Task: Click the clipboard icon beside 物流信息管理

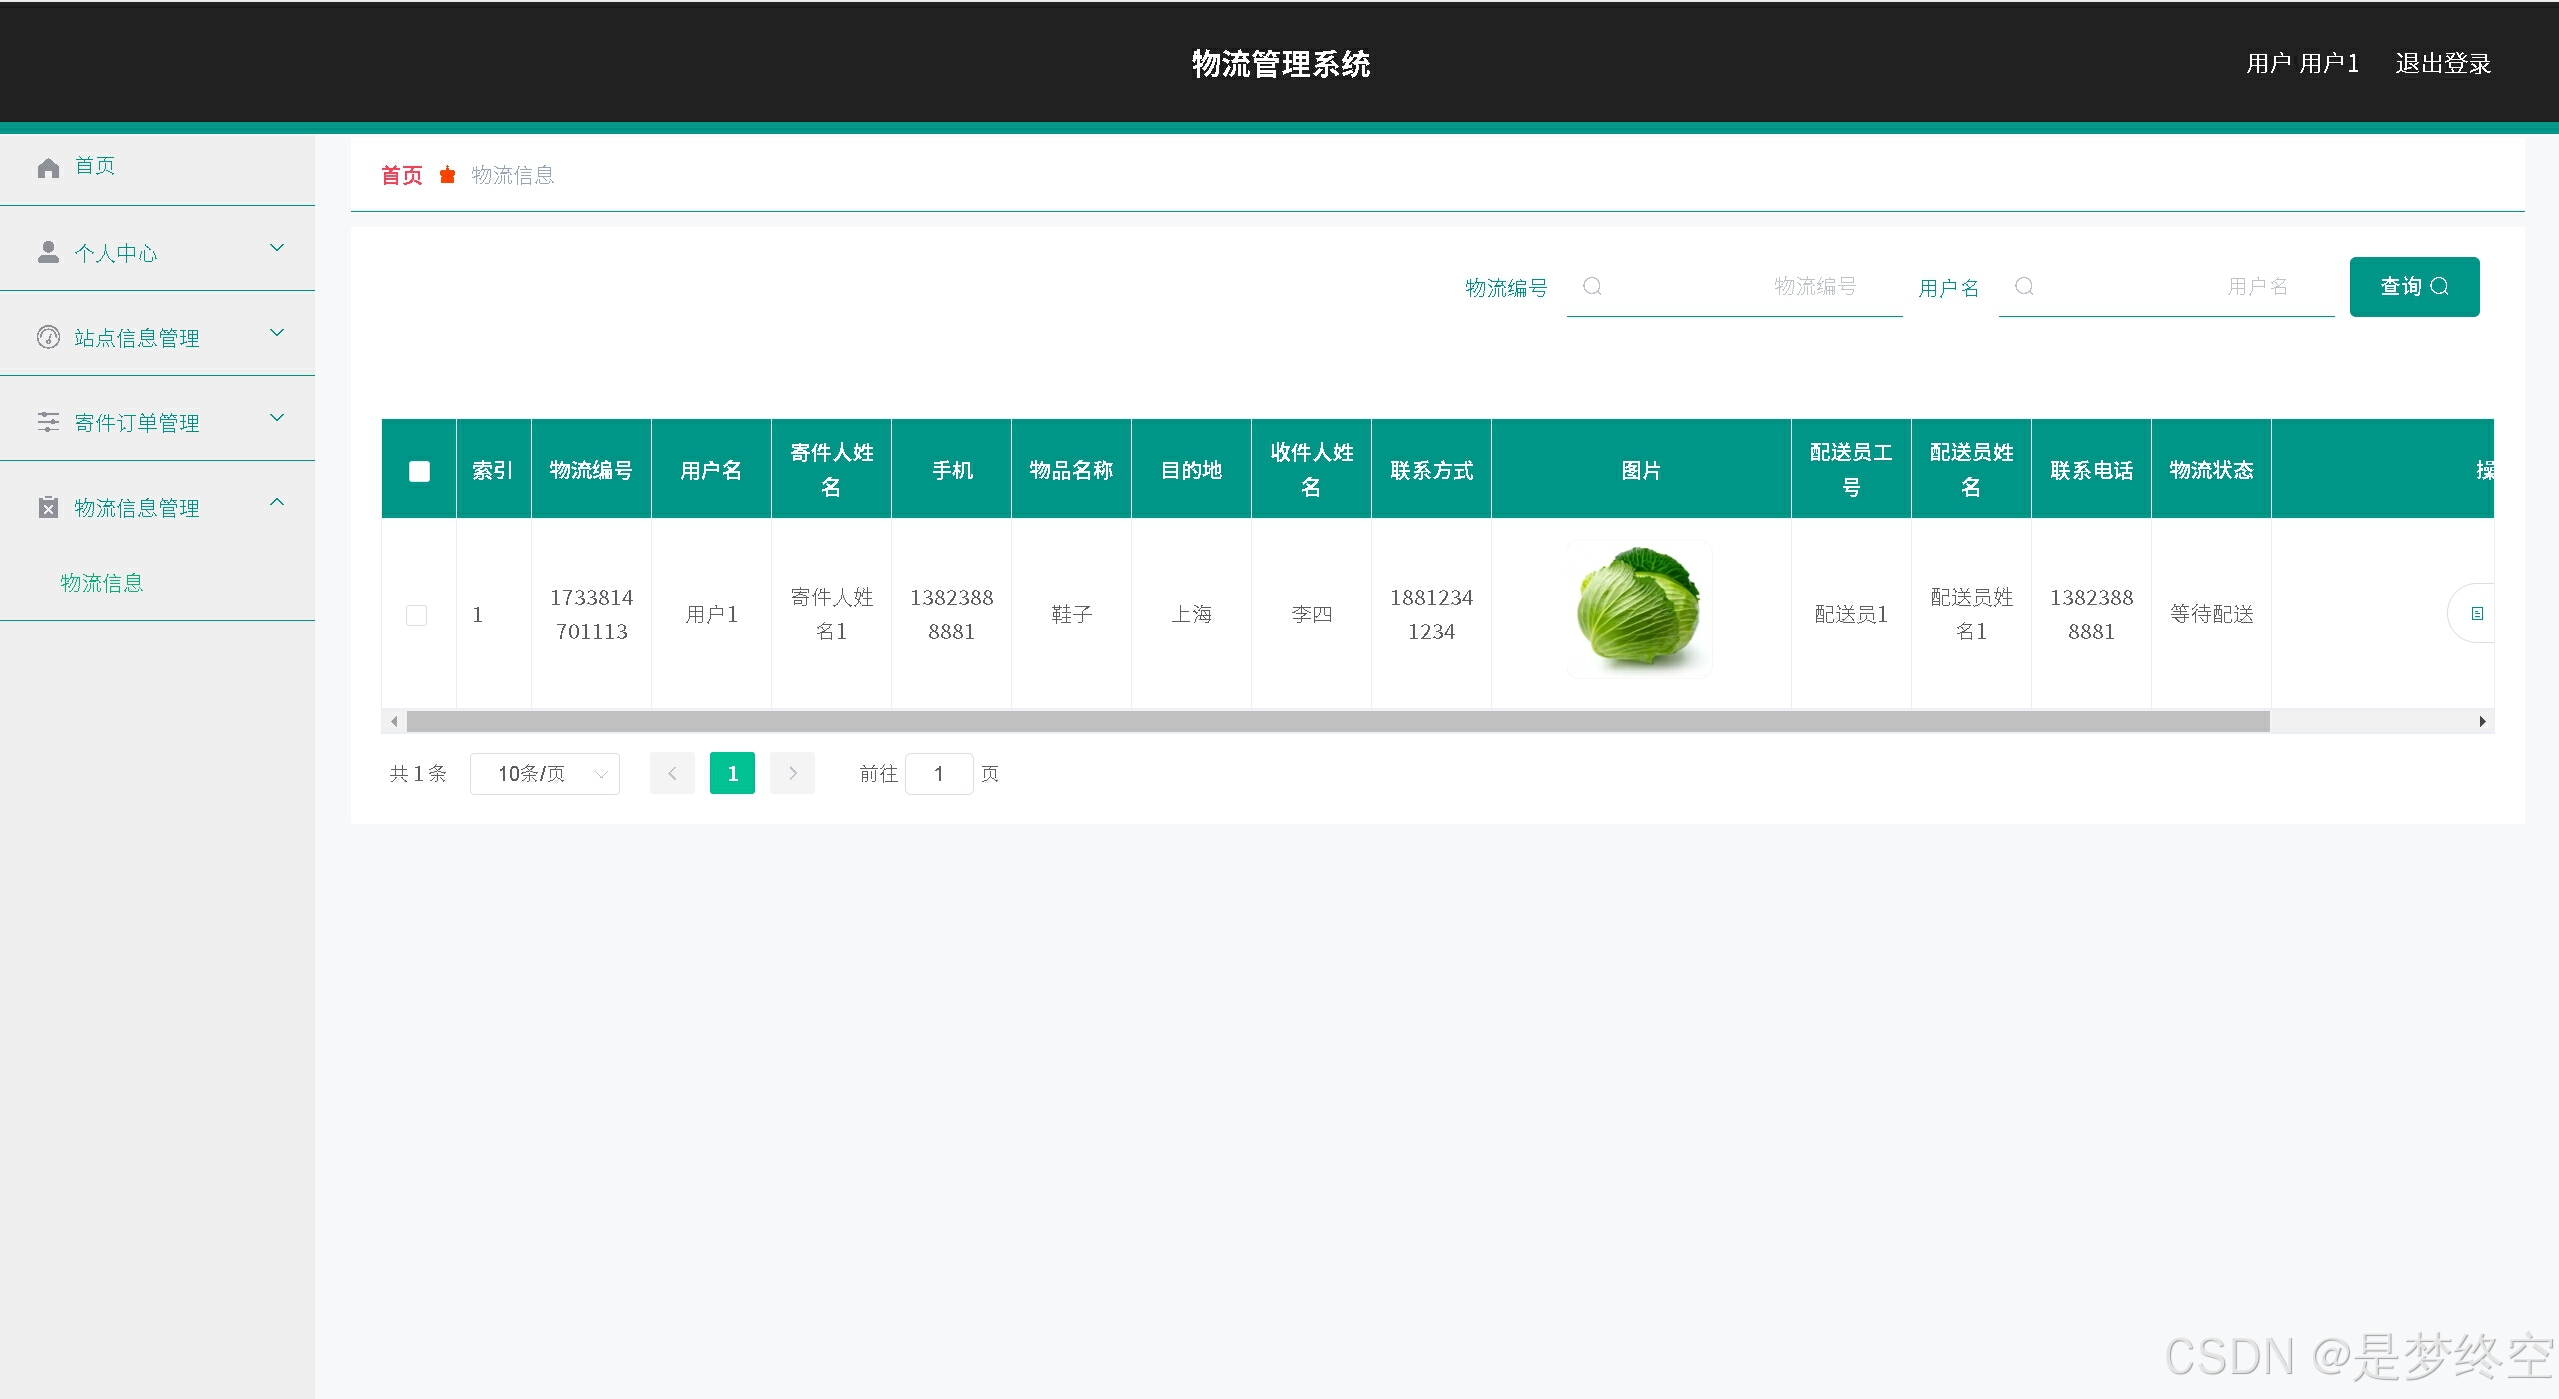Action: (48, 507)
